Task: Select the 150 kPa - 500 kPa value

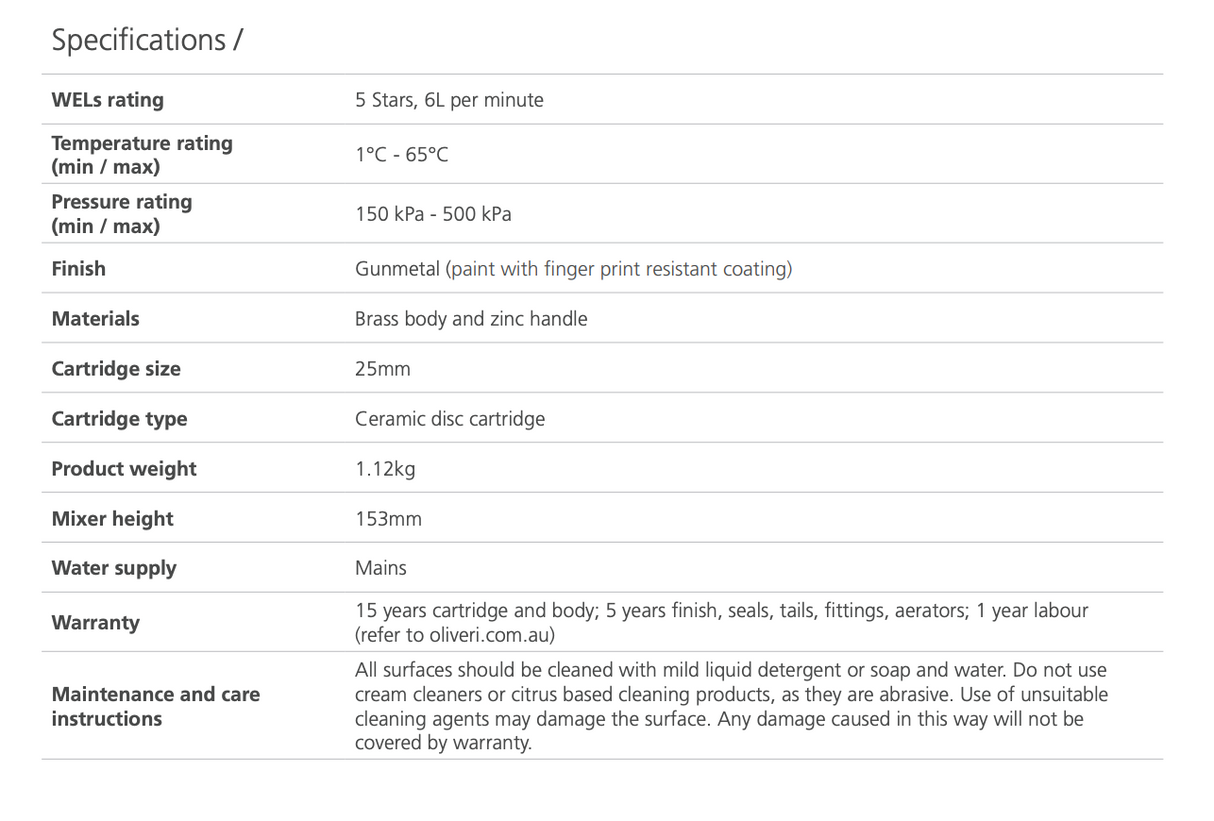Action: (x=433, y=214)
